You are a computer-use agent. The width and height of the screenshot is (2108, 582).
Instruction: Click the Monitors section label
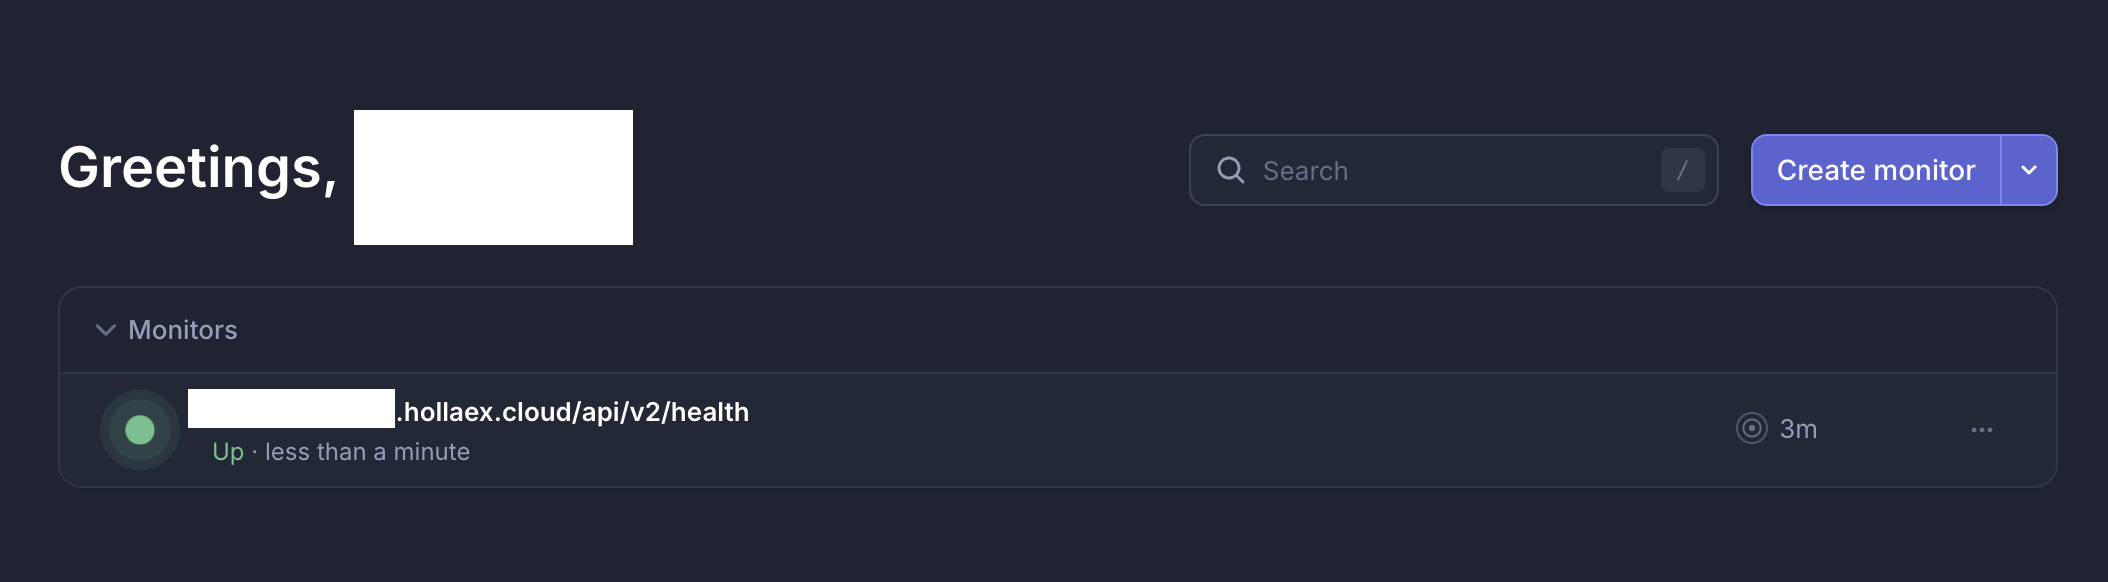point(183,330)
